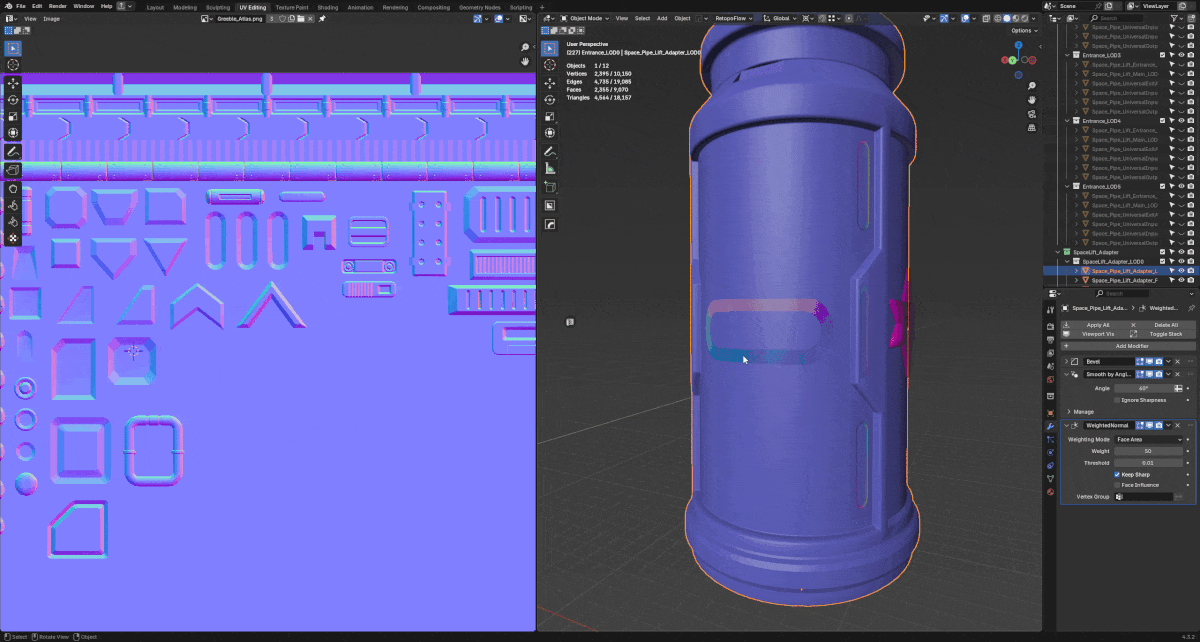1200x642 pixels.
Task: Click the Move tool in 3D viewport toolbar
Action: pyautogui.click(x=550, y=83)
